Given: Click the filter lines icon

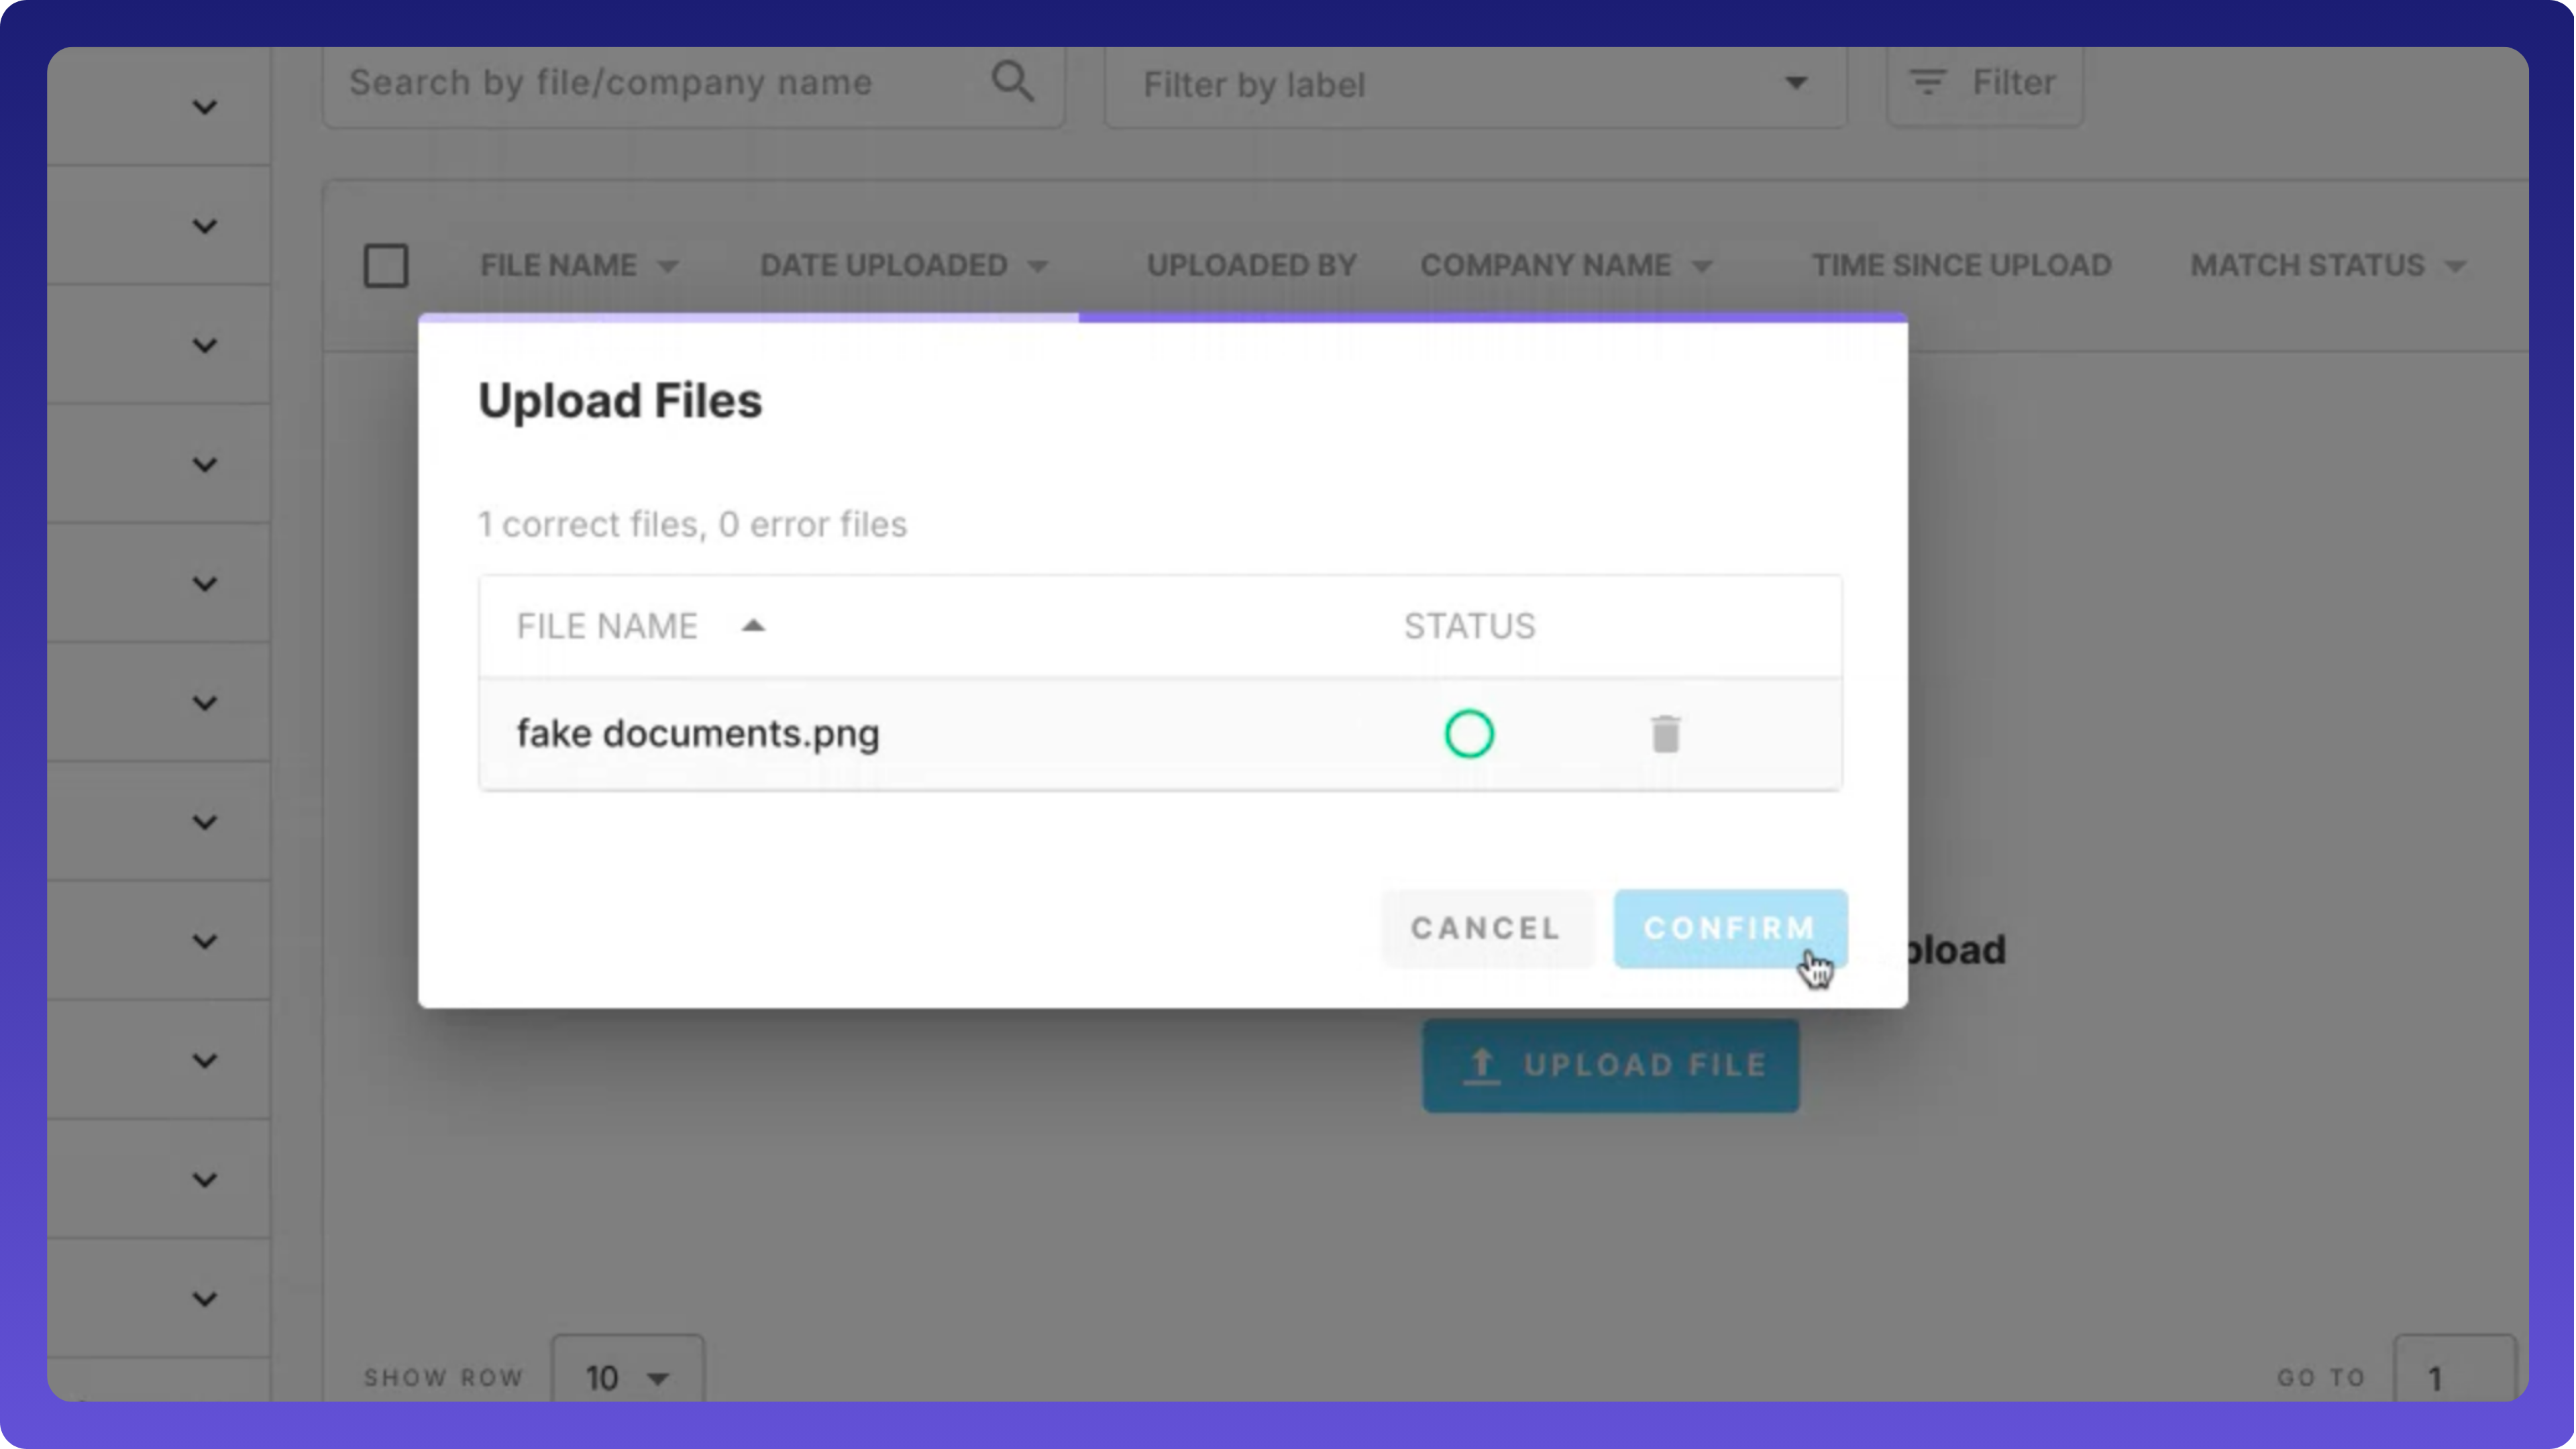Looking at the screenshot, I should 1927,82.
